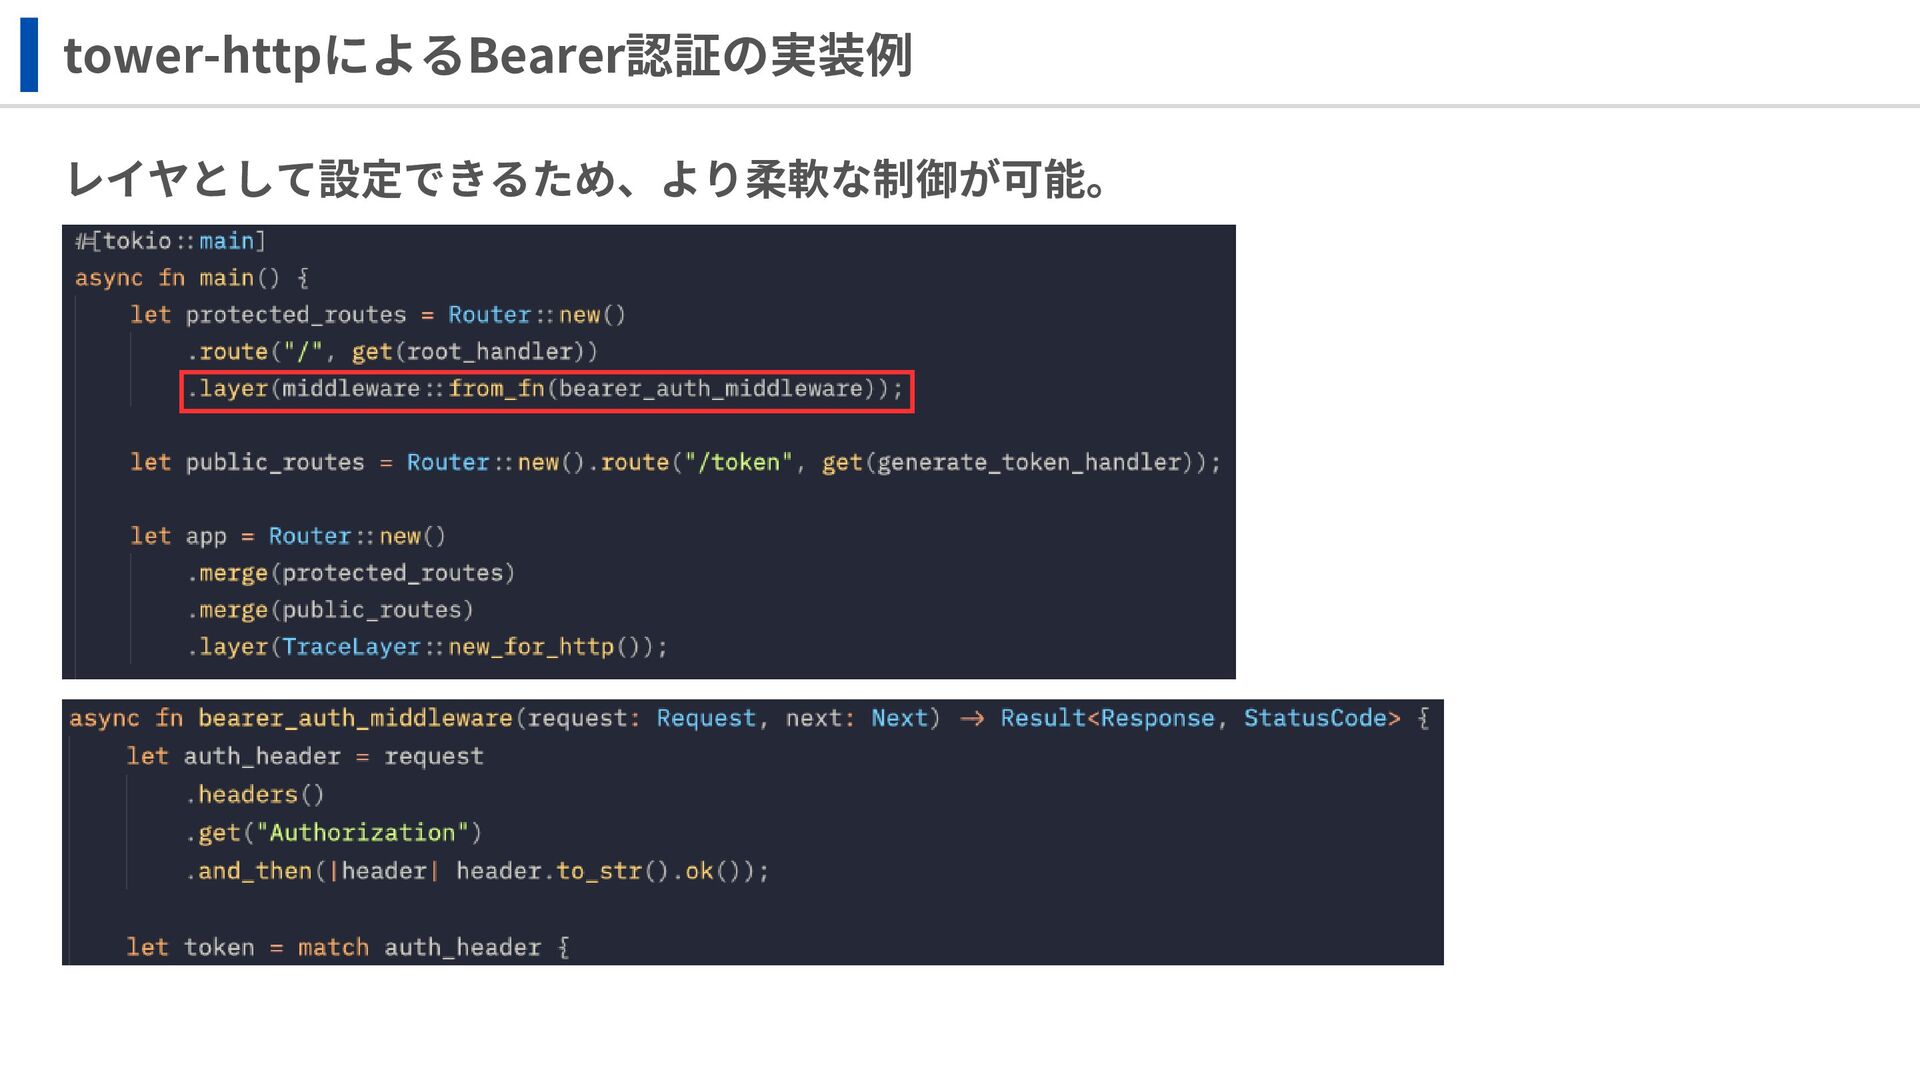The image size is (1920, 1080).
Task: Click the blue accent bar beside the title
Action: 29,55
